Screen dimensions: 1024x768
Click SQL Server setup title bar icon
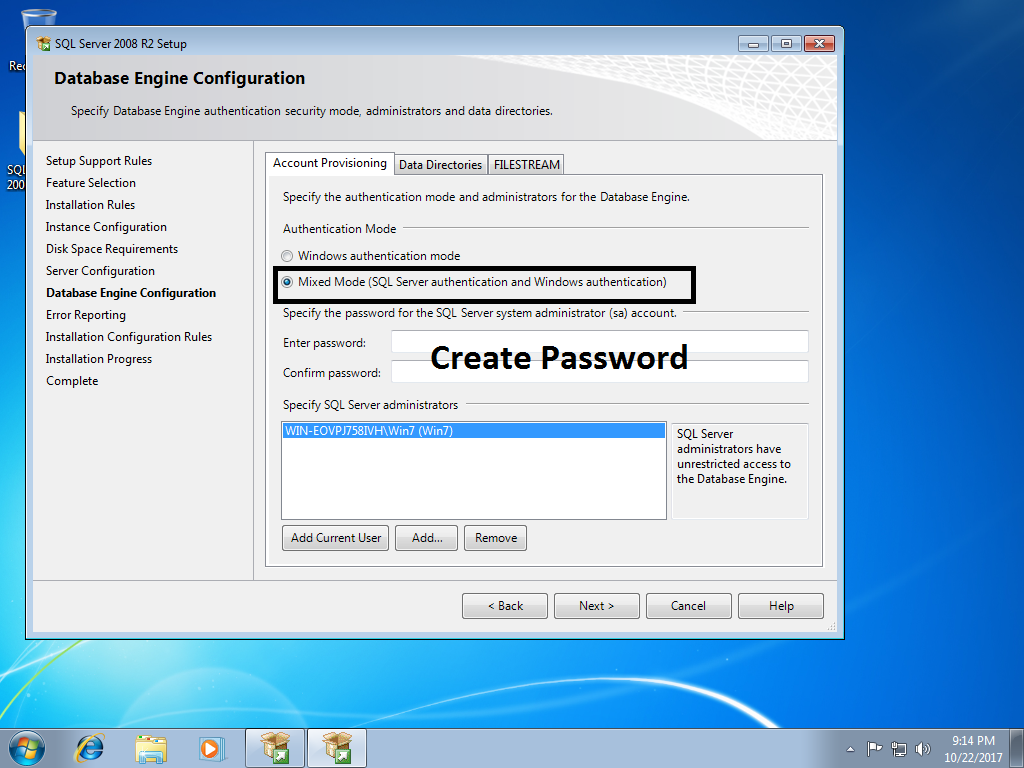pos(44,44)
